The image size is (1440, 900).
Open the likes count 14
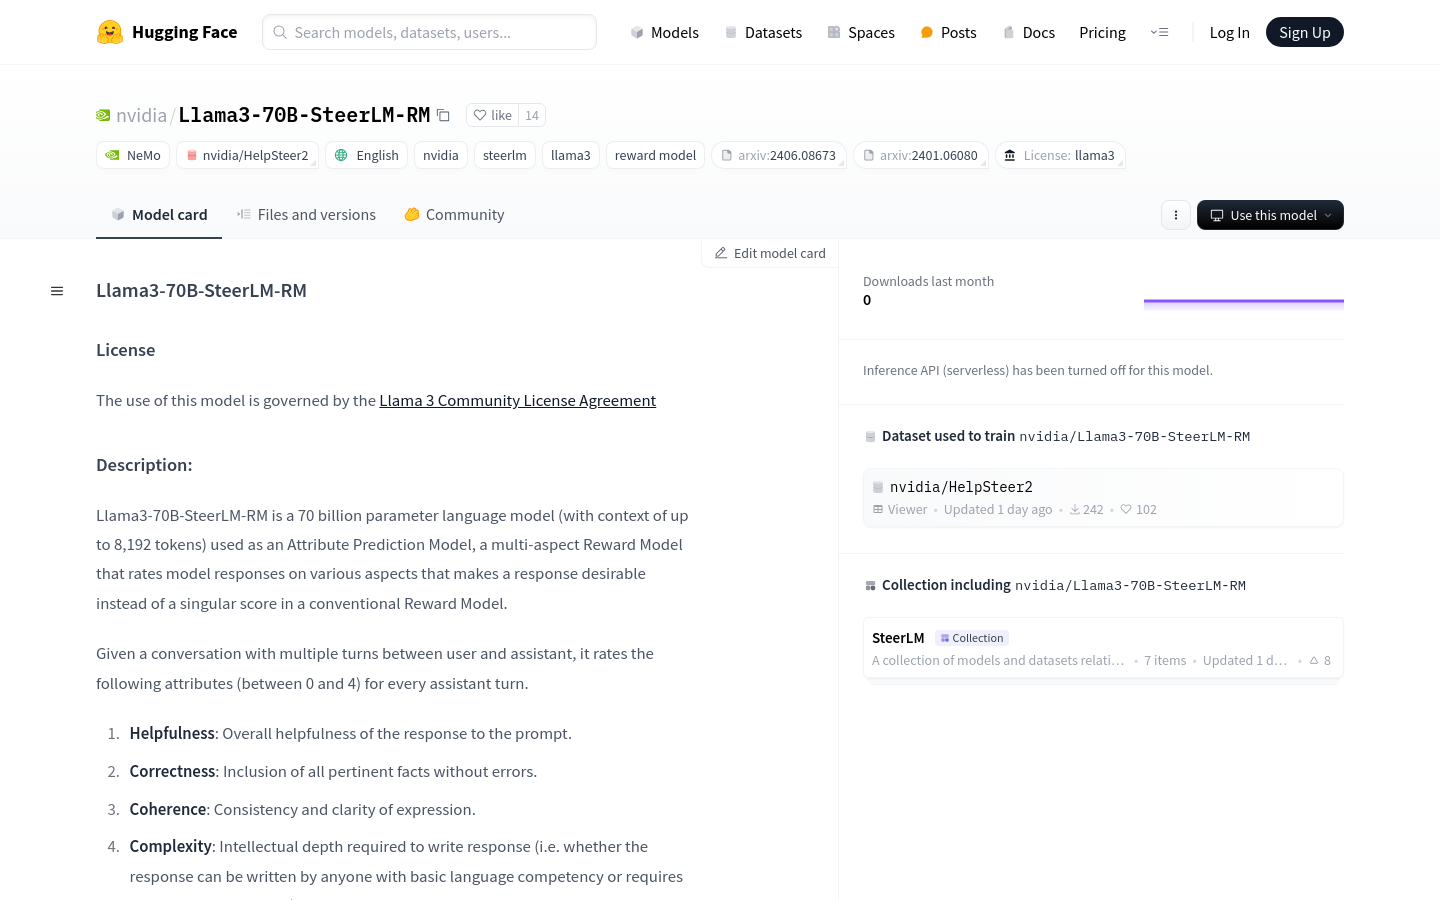click(x=532, y=115)
